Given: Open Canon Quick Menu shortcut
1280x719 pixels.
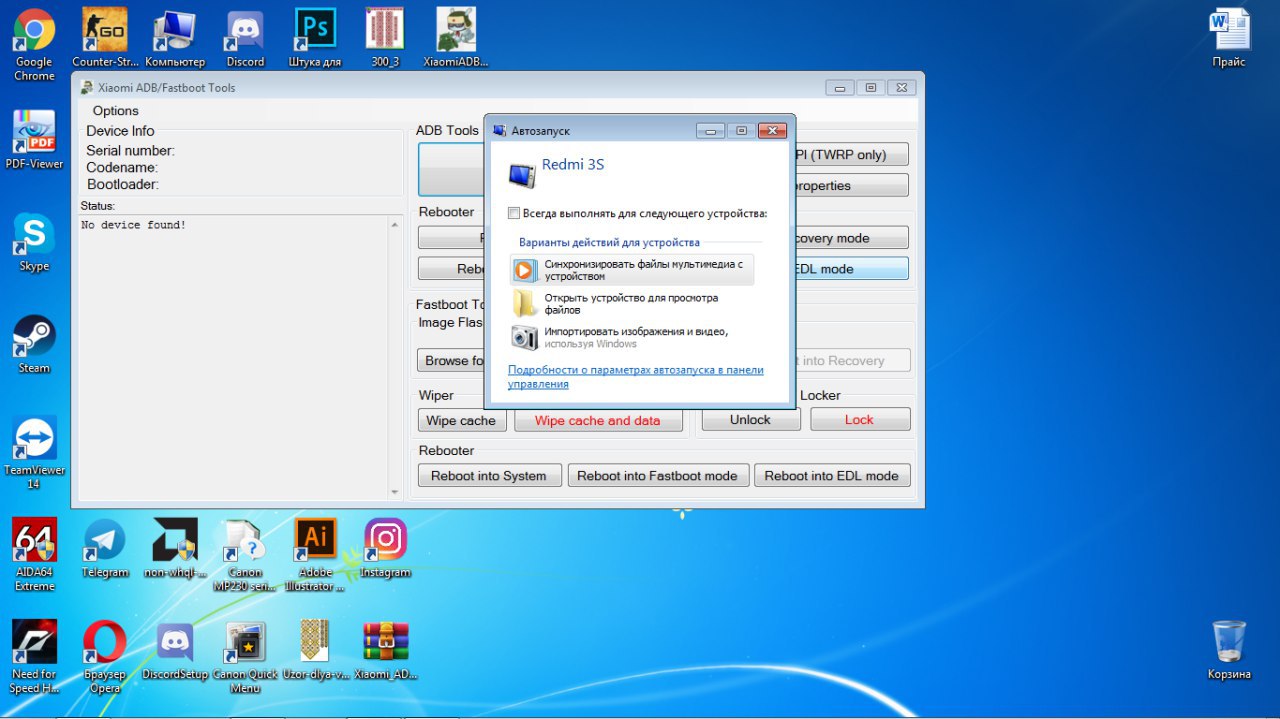Looking at the screenshot, I should [245, 657].
